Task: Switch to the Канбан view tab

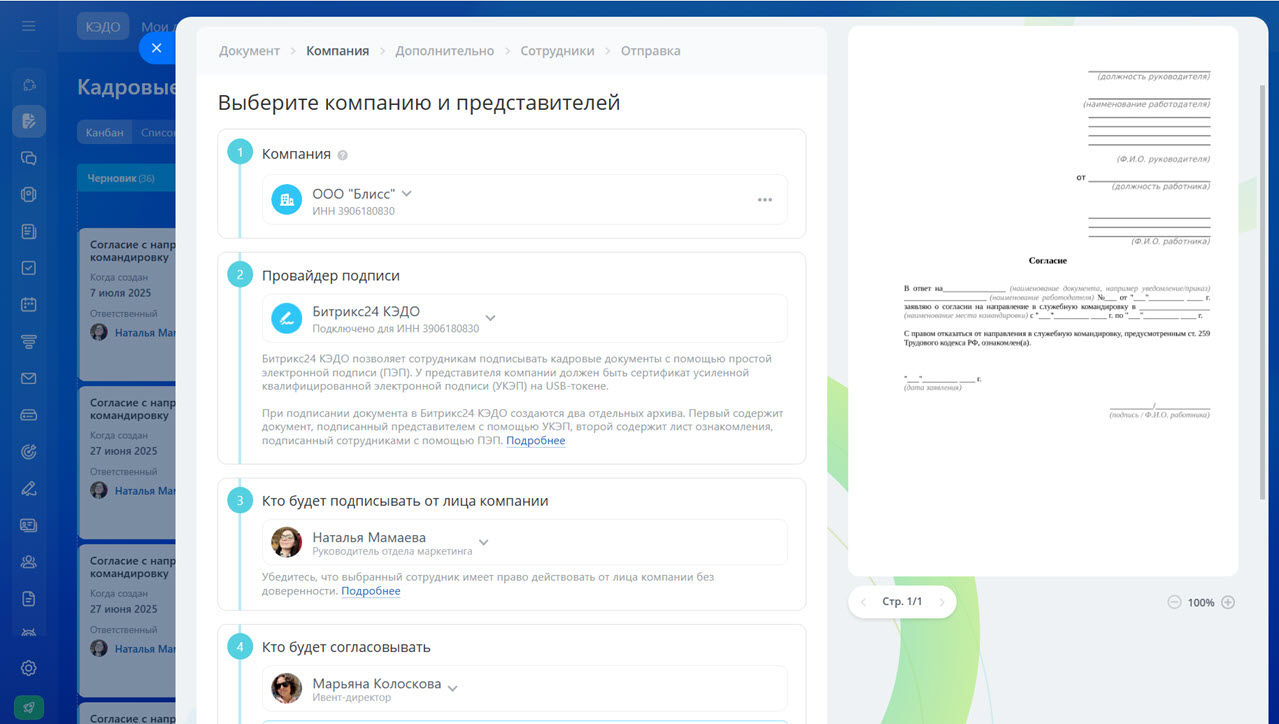Action: click(105, 133)
